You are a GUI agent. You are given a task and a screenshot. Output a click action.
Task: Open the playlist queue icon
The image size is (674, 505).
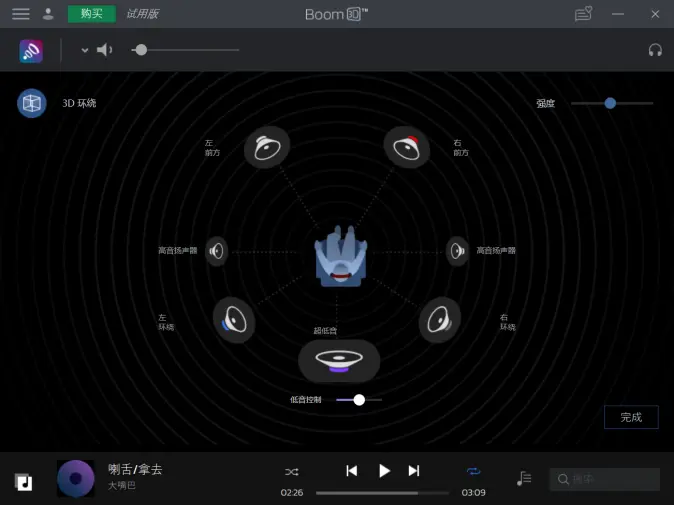point(524,478)
